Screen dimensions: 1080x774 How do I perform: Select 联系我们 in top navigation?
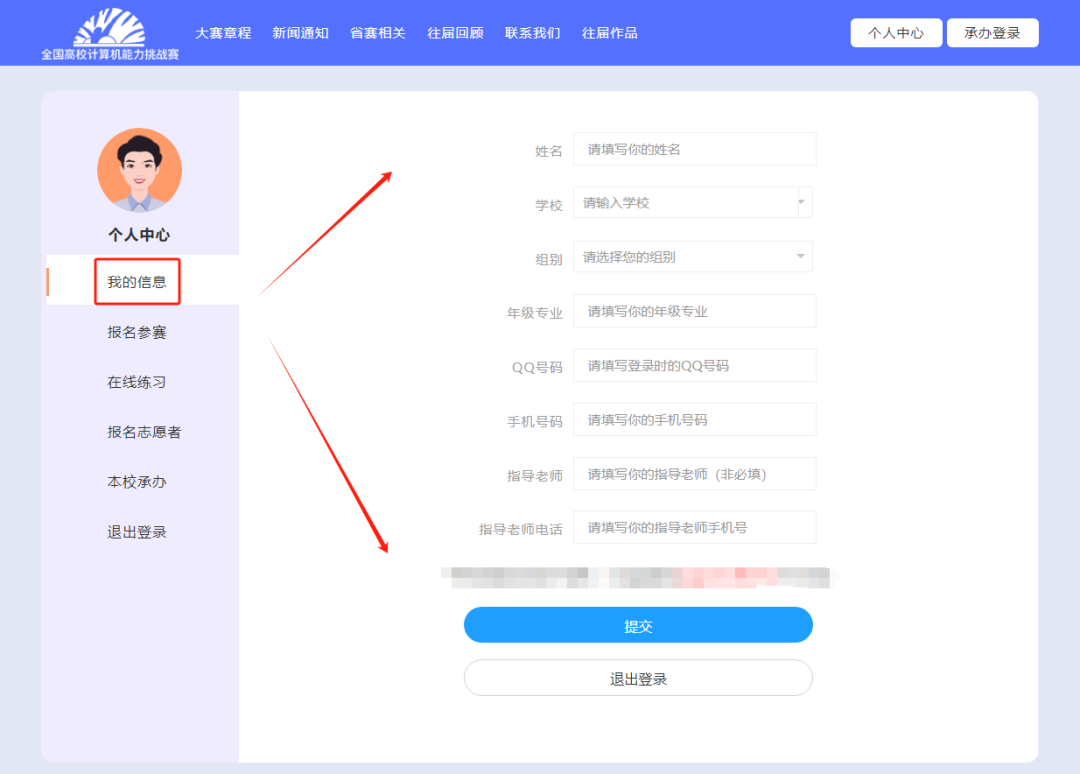532,33
